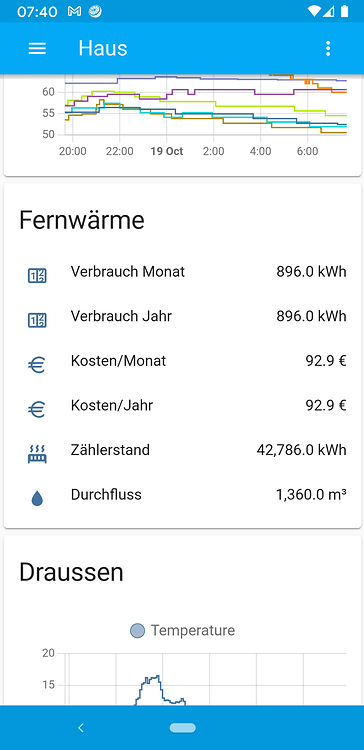The image size is (364, 750).
Task: Open the hamburger navigation menu
Action: point(37,48)
